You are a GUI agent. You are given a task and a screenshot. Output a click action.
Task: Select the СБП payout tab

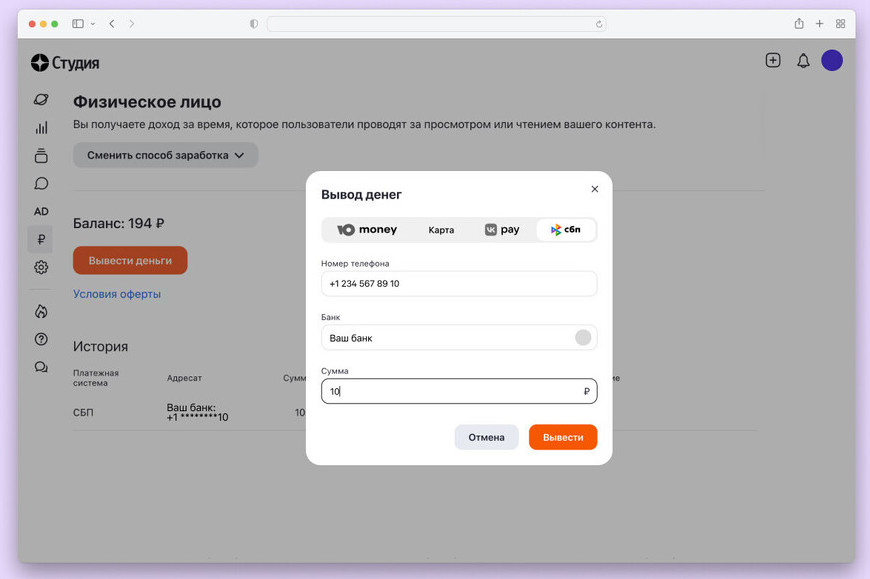[566, 230]
